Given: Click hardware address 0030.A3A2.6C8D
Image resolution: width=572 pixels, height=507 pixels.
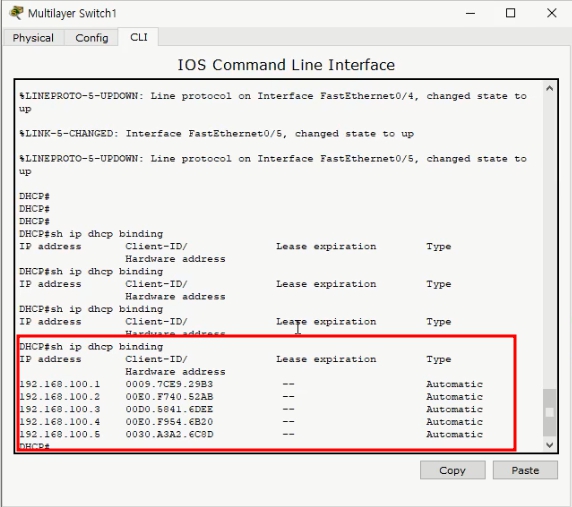Looking at the screenshot, I should (169, 434).
